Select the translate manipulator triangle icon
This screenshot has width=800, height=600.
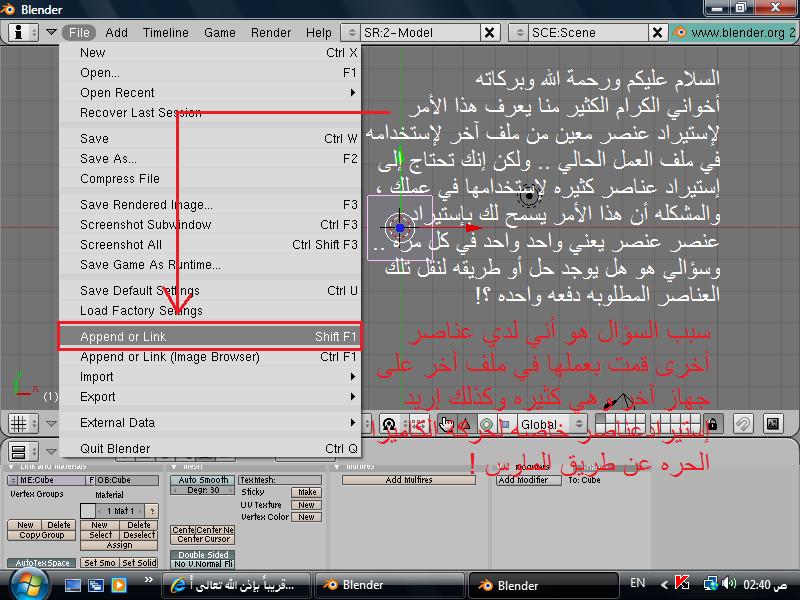(x=465, y=424)
